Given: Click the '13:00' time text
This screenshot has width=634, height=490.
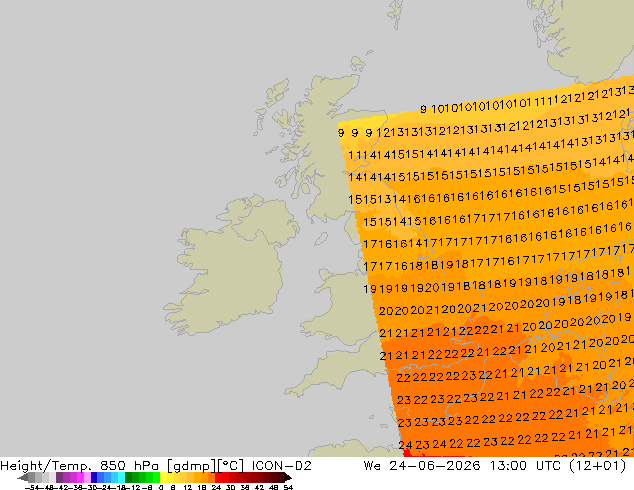Looking at the screenshot, I should tap(508, 466).
